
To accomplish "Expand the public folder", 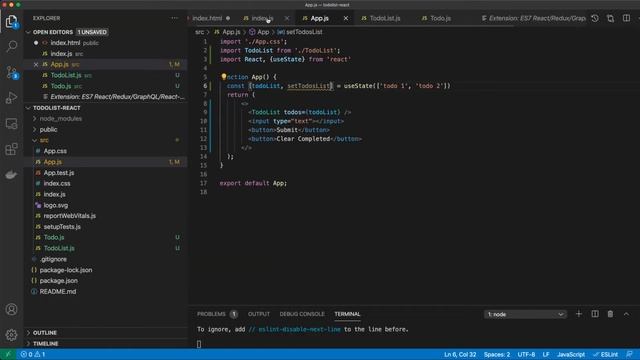I will [x=35, y=129].
